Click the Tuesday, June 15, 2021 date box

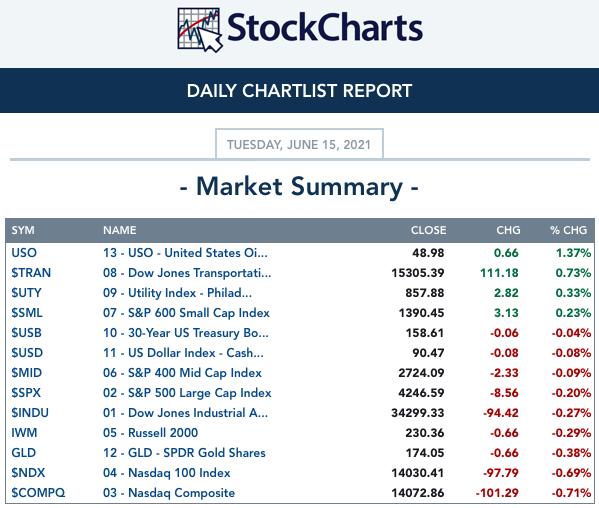tap(299, 144)
